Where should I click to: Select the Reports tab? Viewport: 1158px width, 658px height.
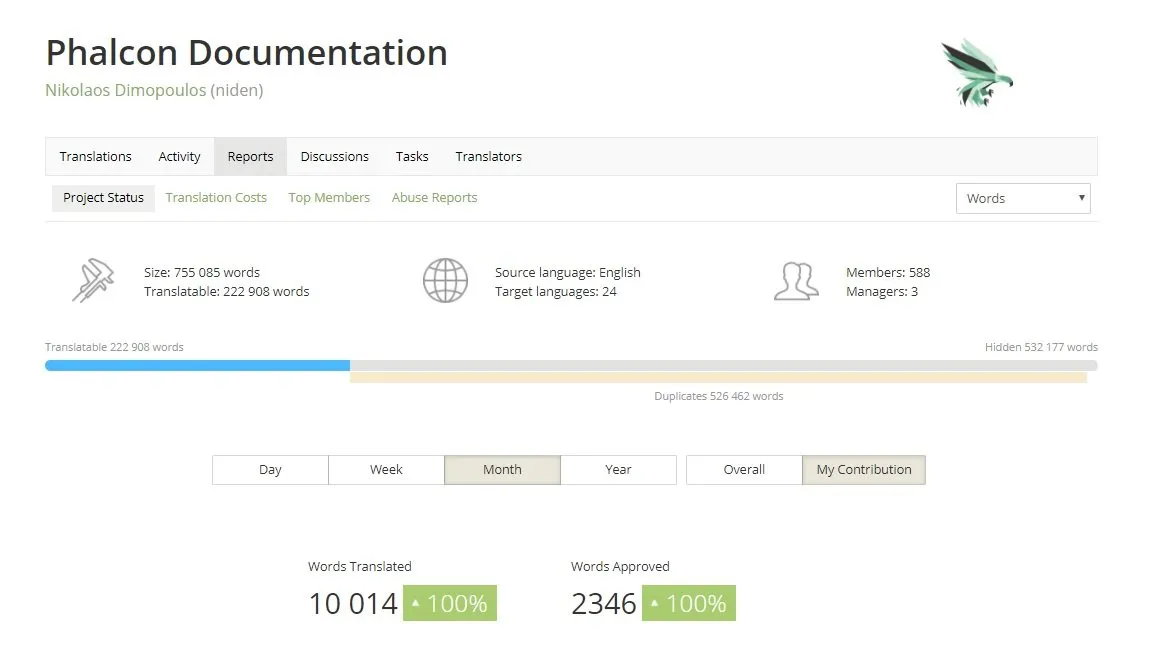250,157
